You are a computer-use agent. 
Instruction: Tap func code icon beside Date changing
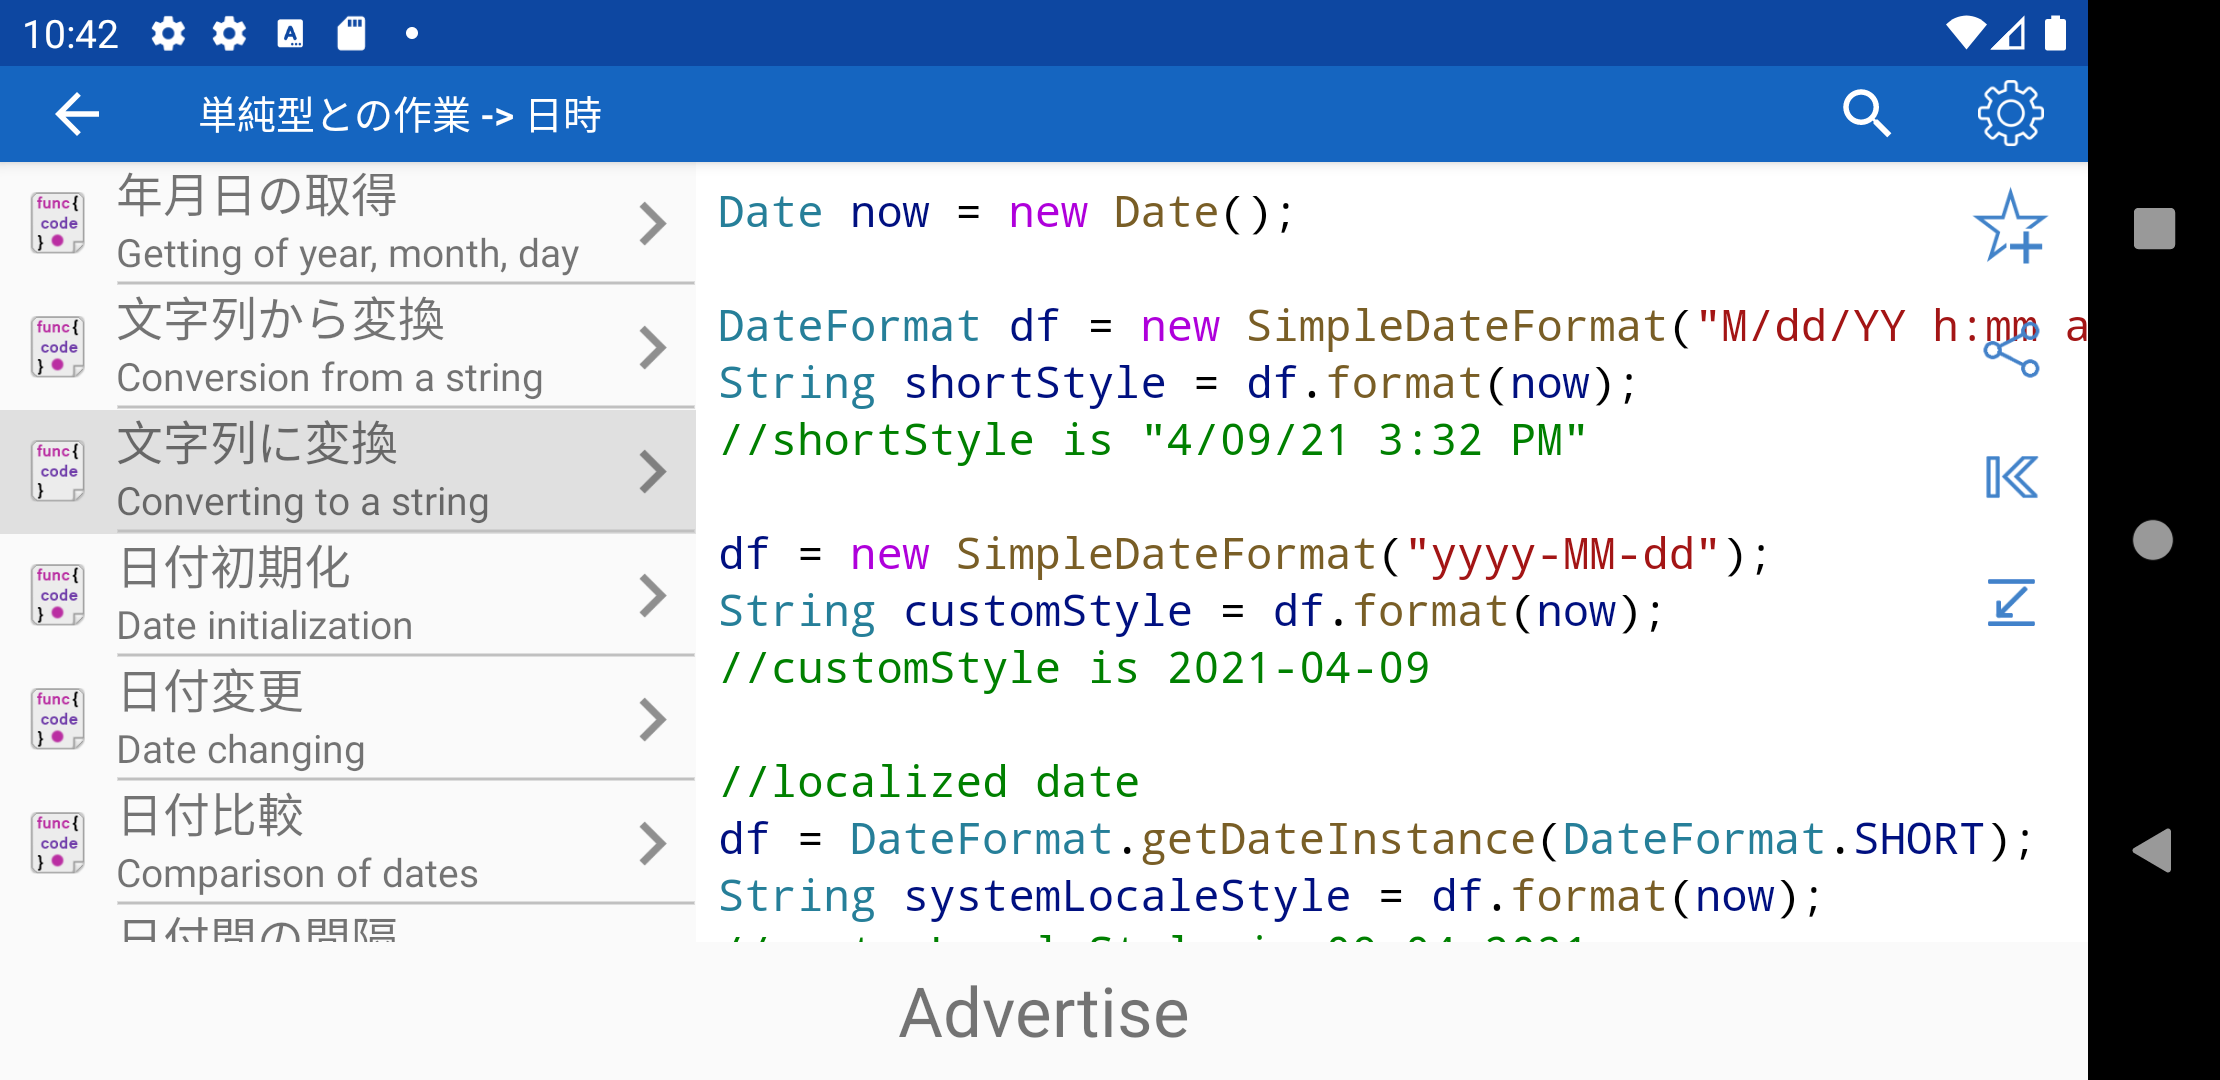58,719
